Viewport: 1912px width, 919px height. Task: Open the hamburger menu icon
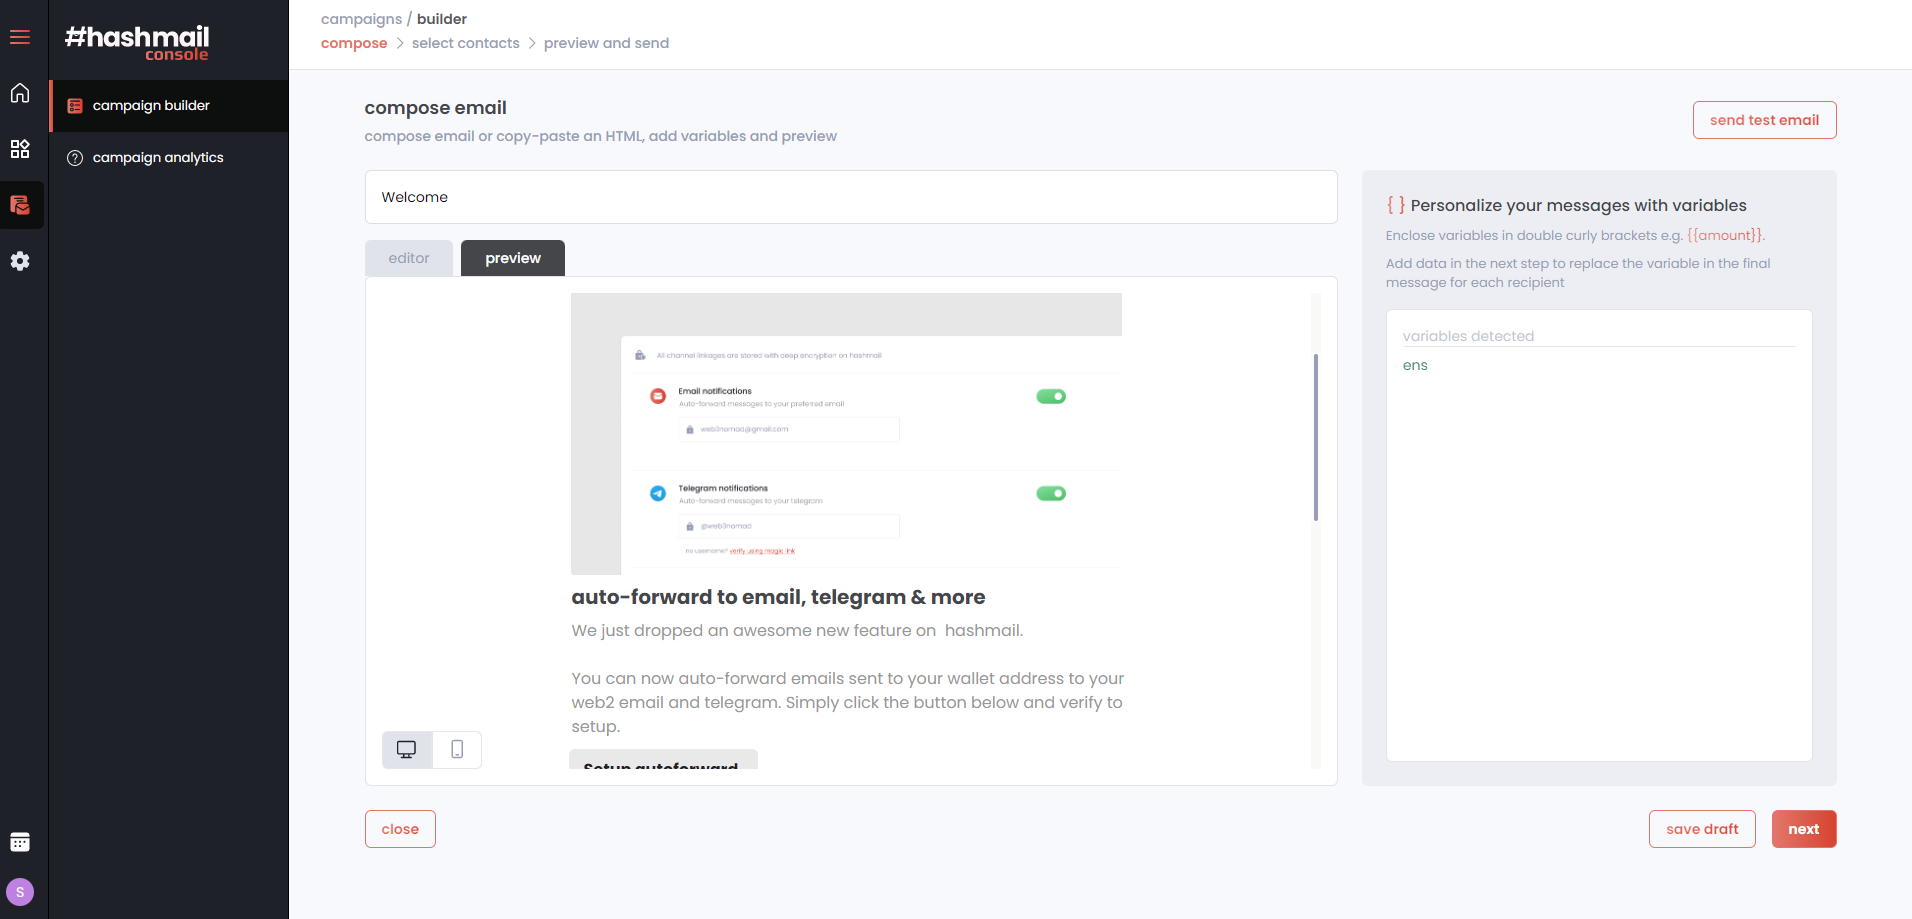(x=20, y=37)
